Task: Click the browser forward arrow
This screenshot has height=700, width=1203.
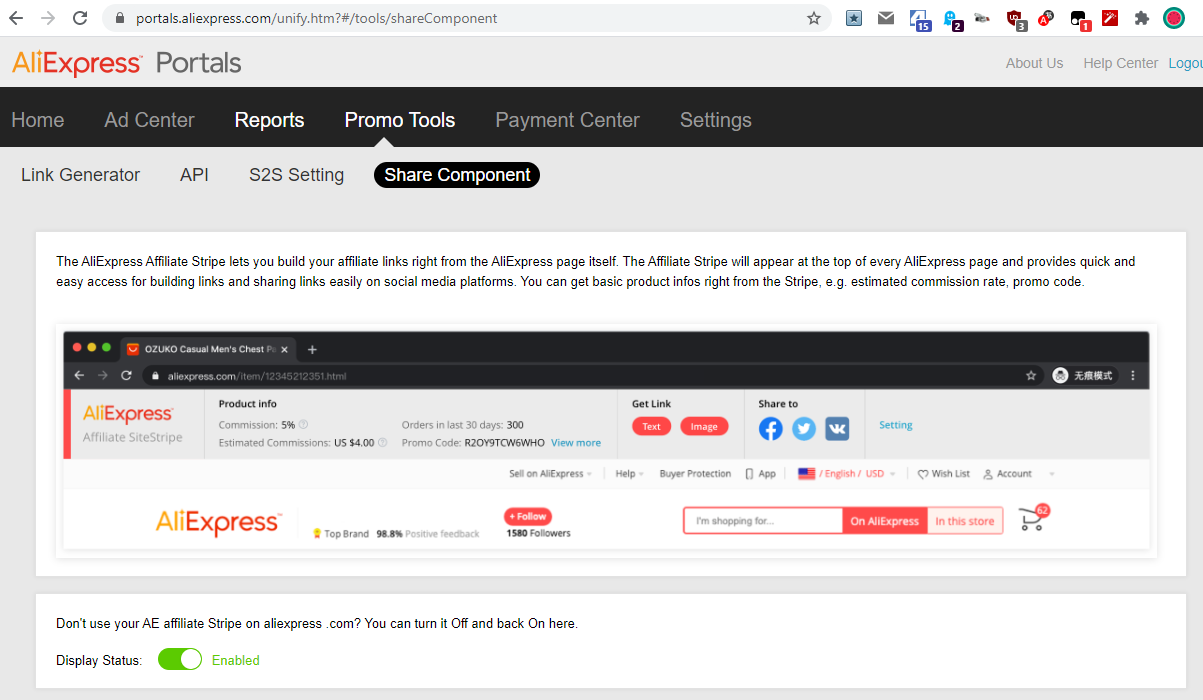Action: coord(47,18)
